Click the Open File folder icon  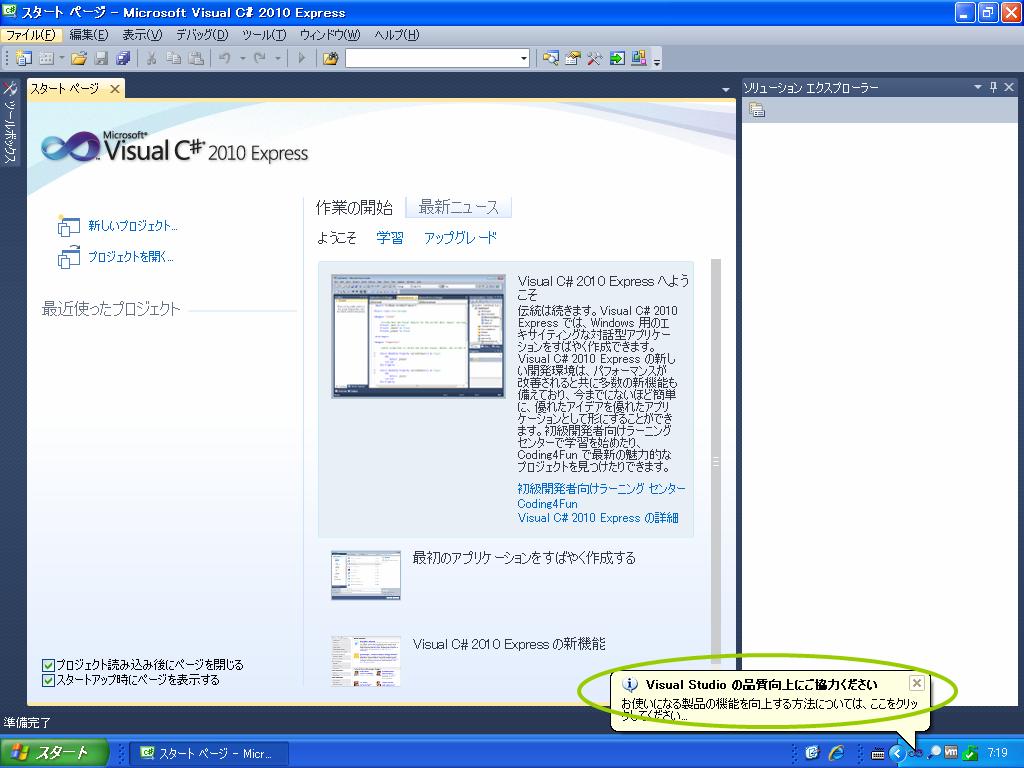coord(78,58)
